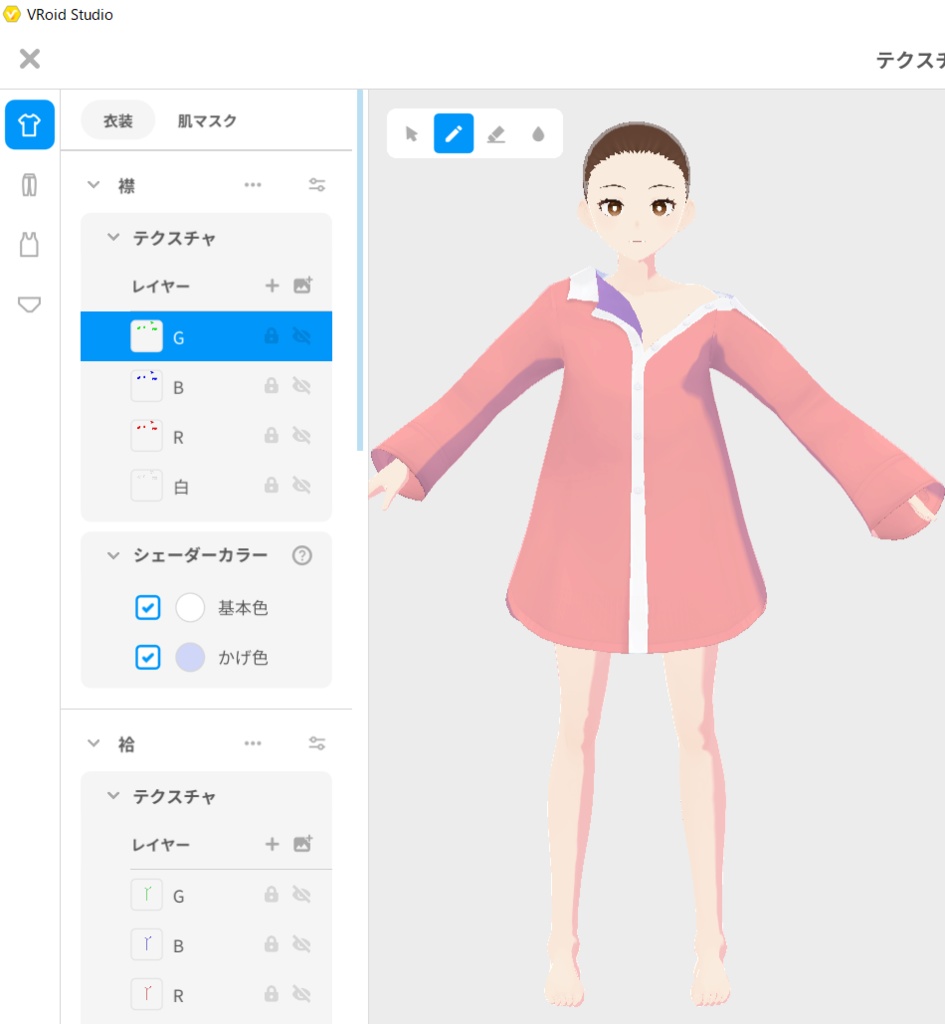This screenshot has width=945, height=1024.
Task: Open the 襟 options menu with the three dots
Action: click(253, 184)
